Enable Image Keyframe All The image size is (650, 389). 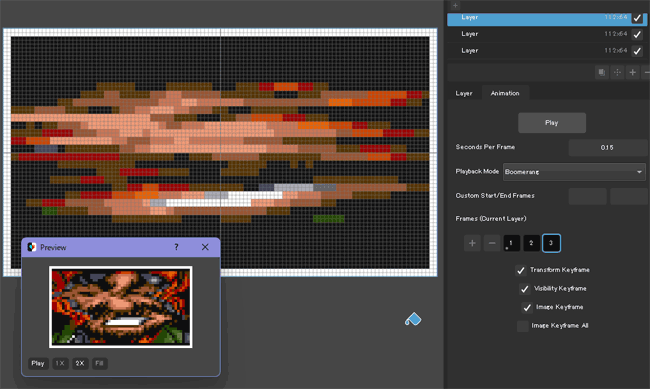[523, 326]
